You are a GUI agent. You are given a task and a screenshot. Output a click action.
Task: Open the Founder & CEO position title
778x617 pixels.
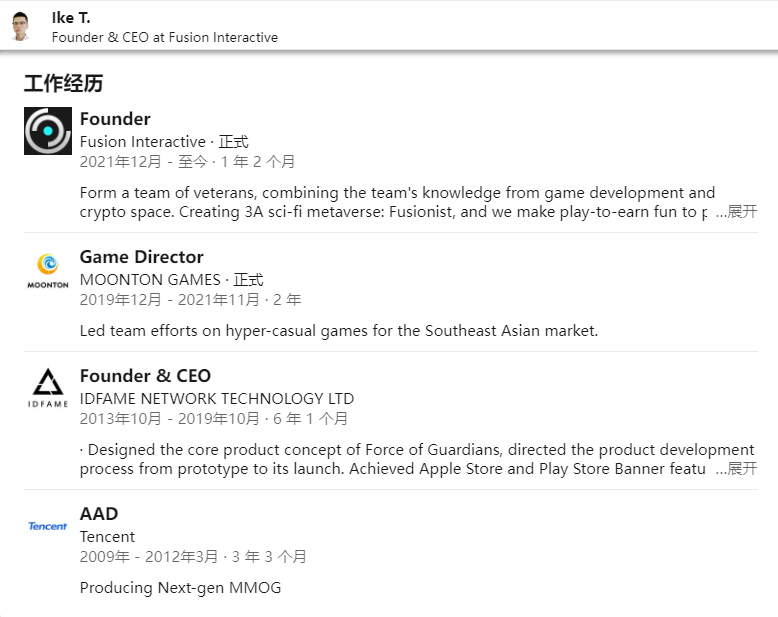click(x=145, y=376)
